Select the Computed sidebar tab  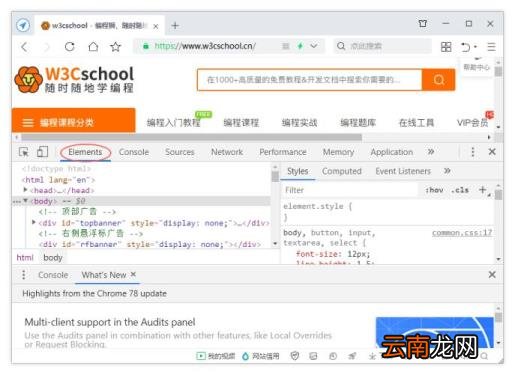coord(342,171)
